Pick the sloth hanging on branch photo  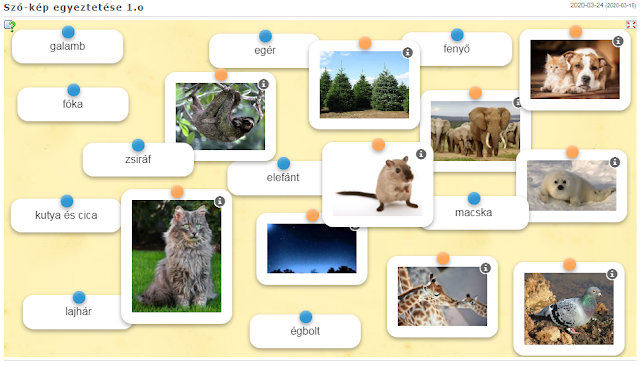point(220,116)
